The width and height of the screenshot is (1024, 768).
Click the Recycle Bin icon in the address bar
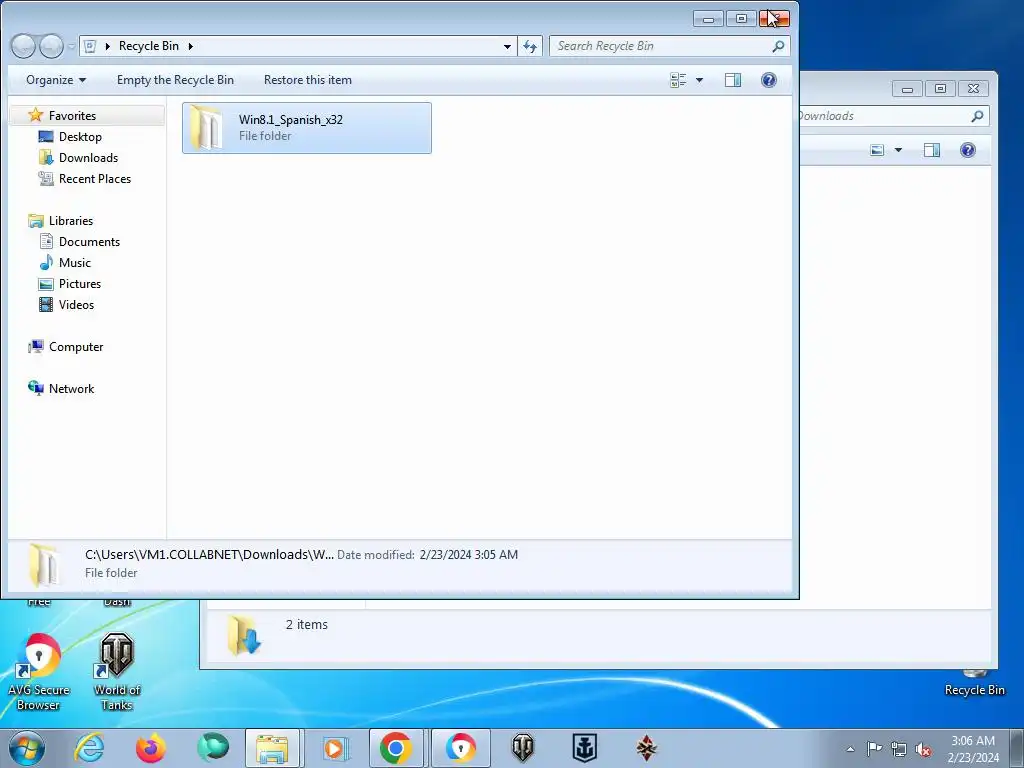pyautogui.click(x=91, y=46)
